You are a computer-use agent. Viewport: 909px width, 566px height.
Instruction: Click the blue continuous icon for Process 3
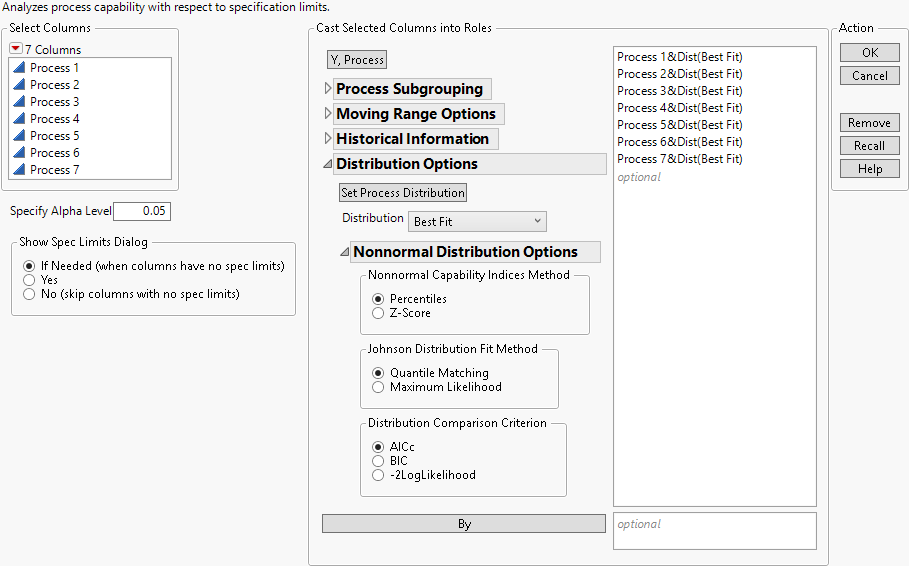tap(19, 102)
